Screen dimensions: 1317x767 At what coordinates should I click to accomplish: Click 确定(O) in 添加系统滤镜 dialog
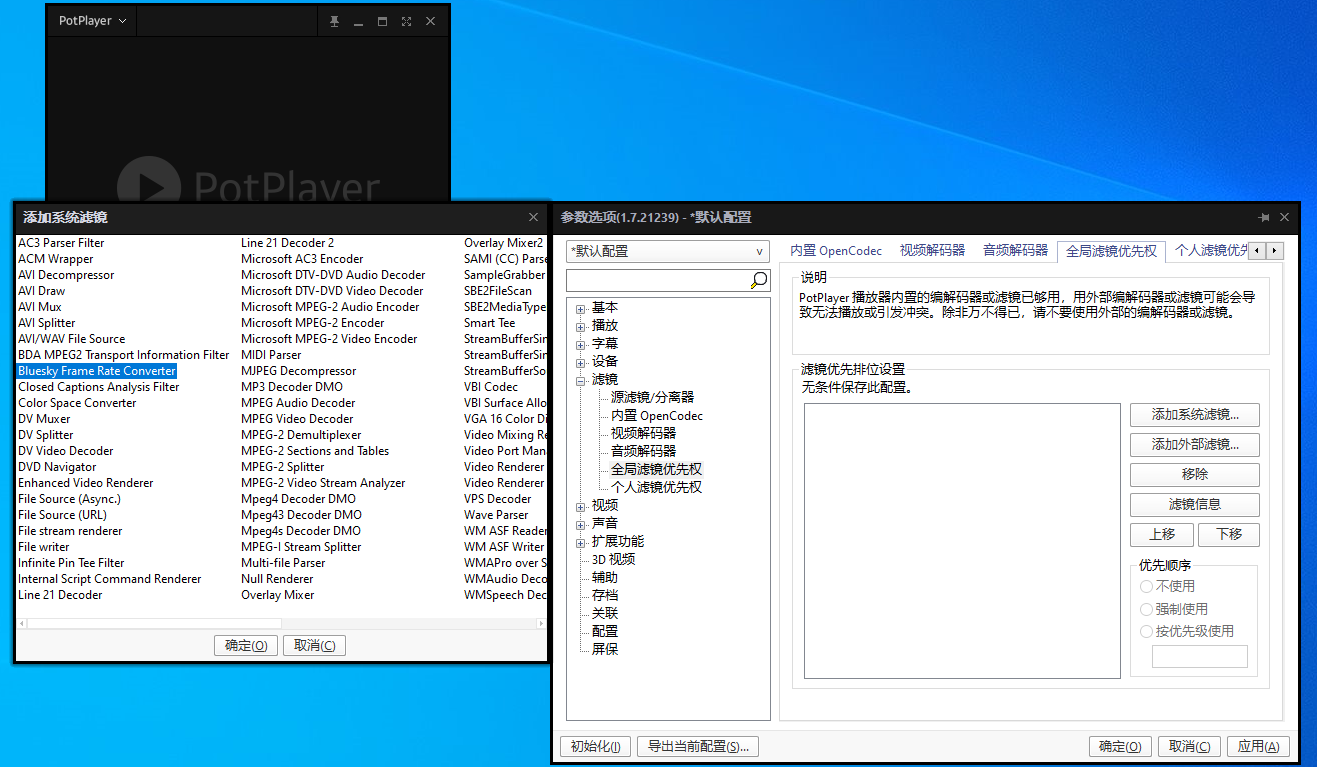click(x=246, y=646)
